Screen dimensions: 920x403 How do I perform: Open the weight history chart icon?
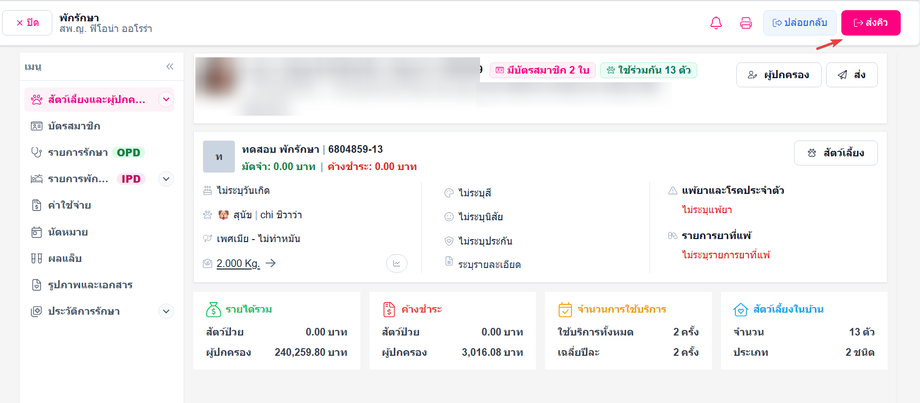click(397, 263)
